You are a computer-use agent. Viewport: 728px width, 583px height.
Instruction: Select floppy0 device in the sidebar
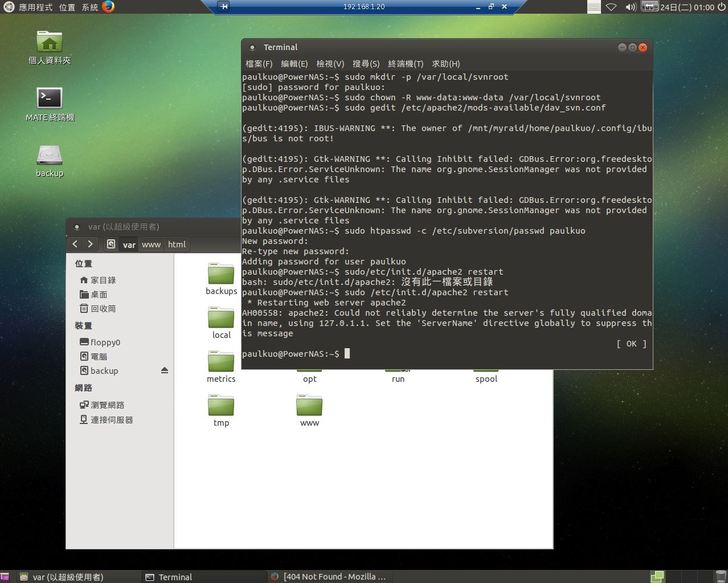pyautogui.click(x=104, y=343)
